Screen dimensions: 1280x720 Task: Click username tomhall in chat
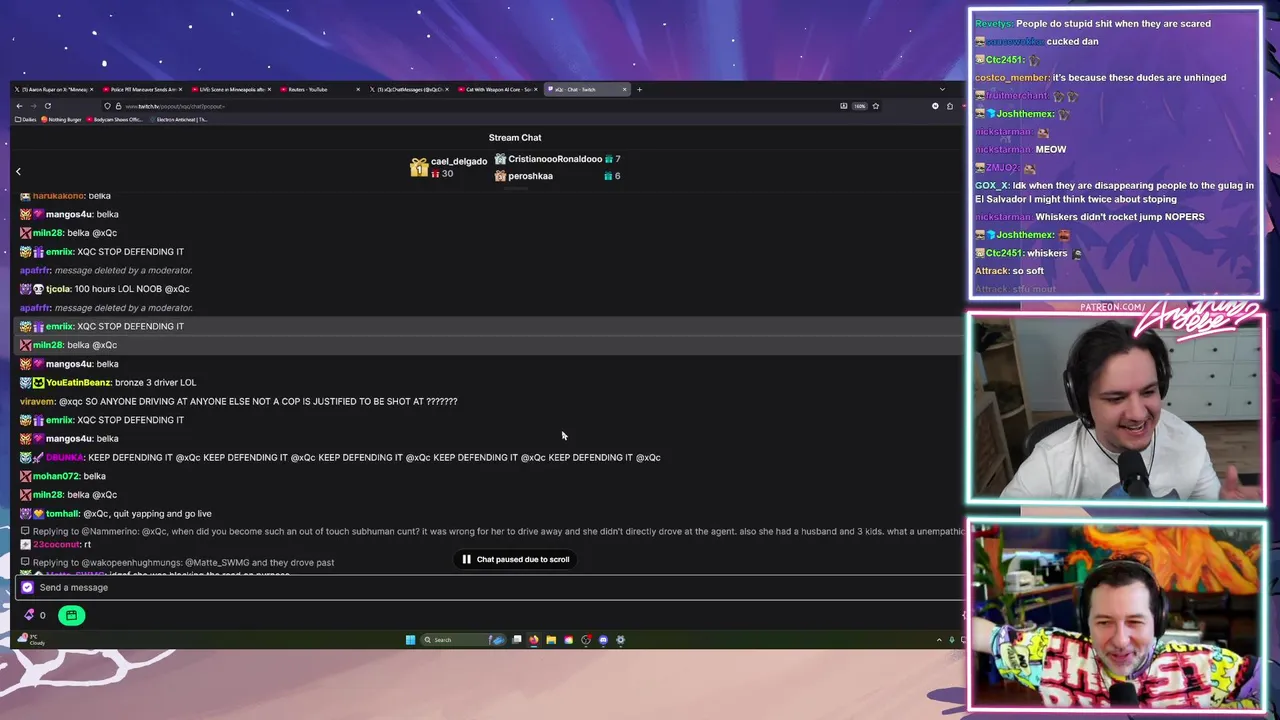click(x=63, y=513)
